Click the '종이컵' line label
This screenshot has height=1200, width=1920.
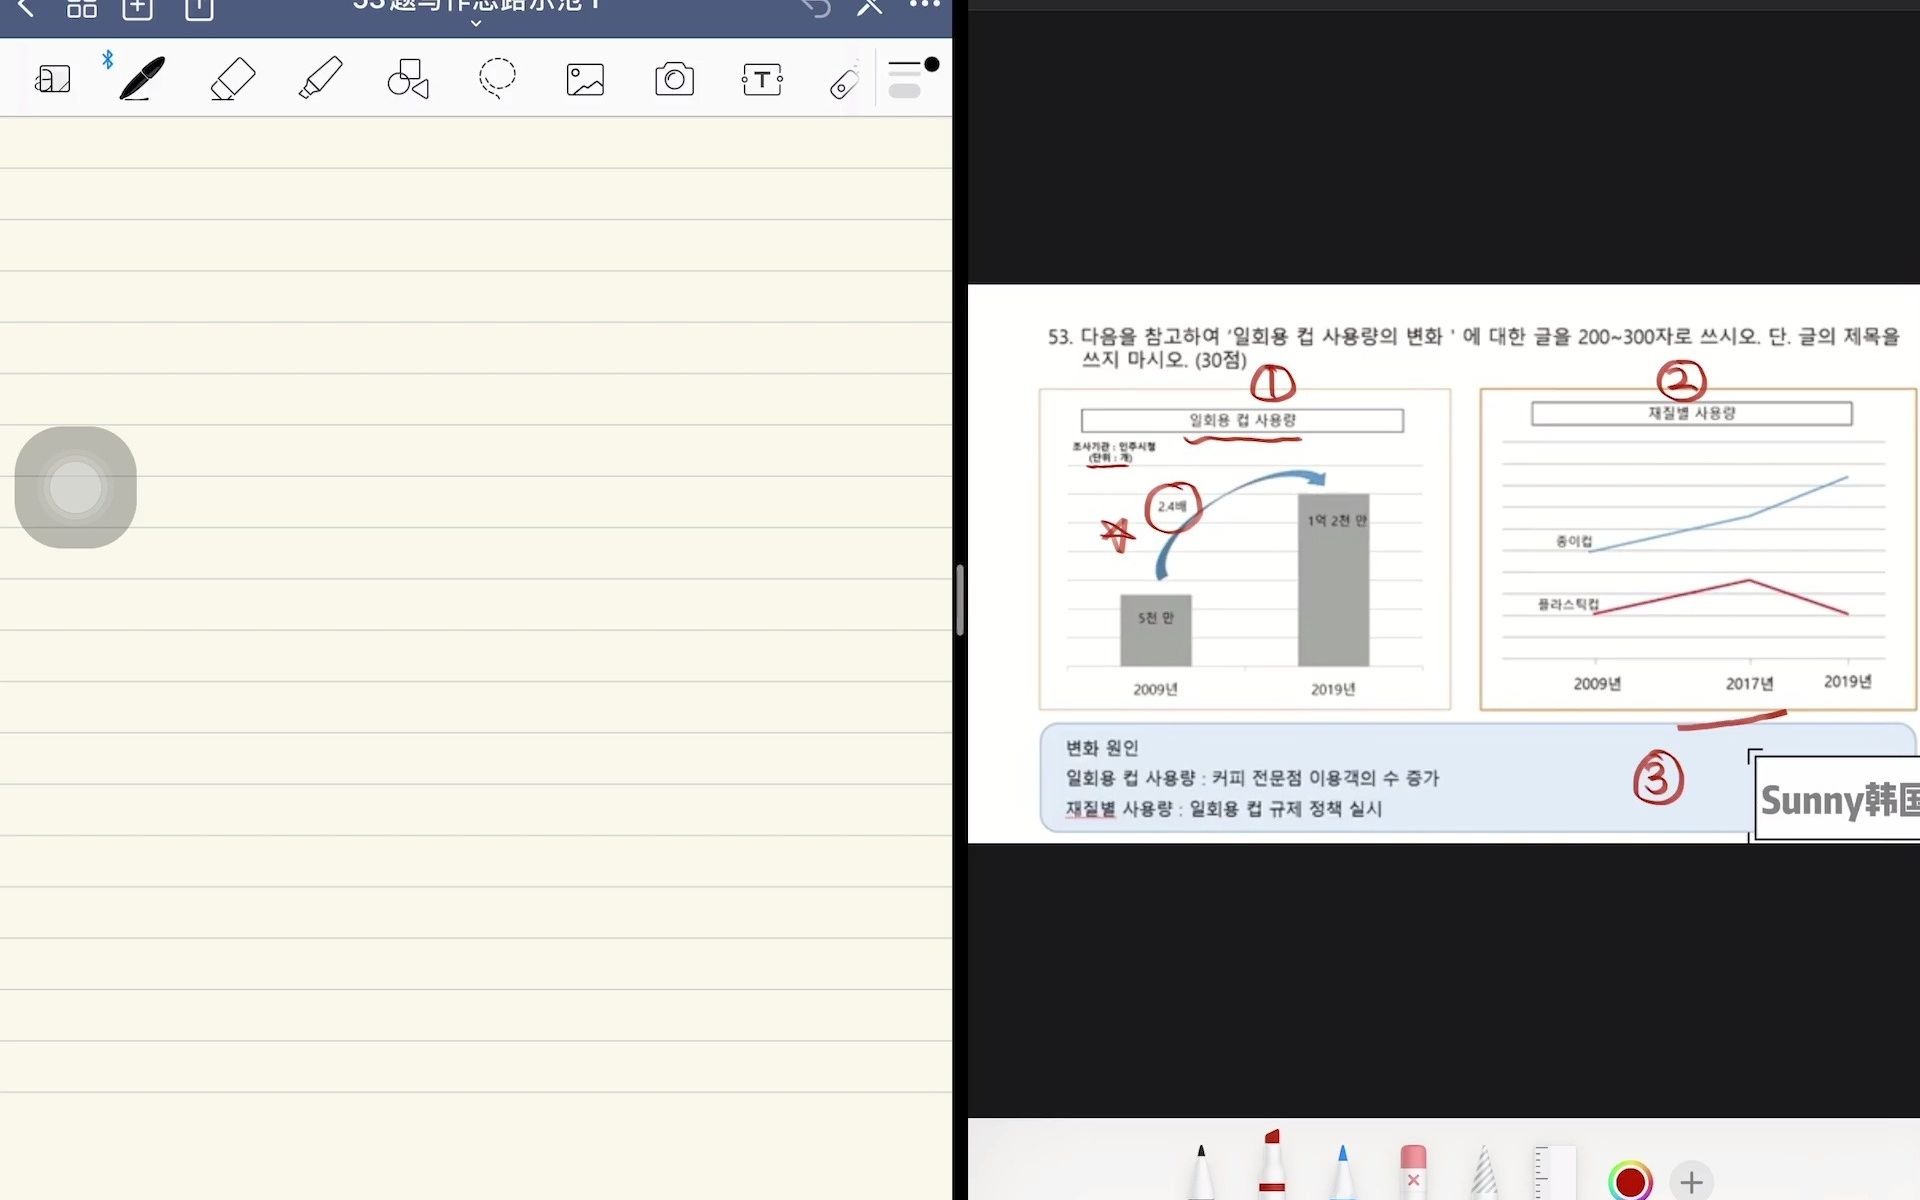[1573, 541]
